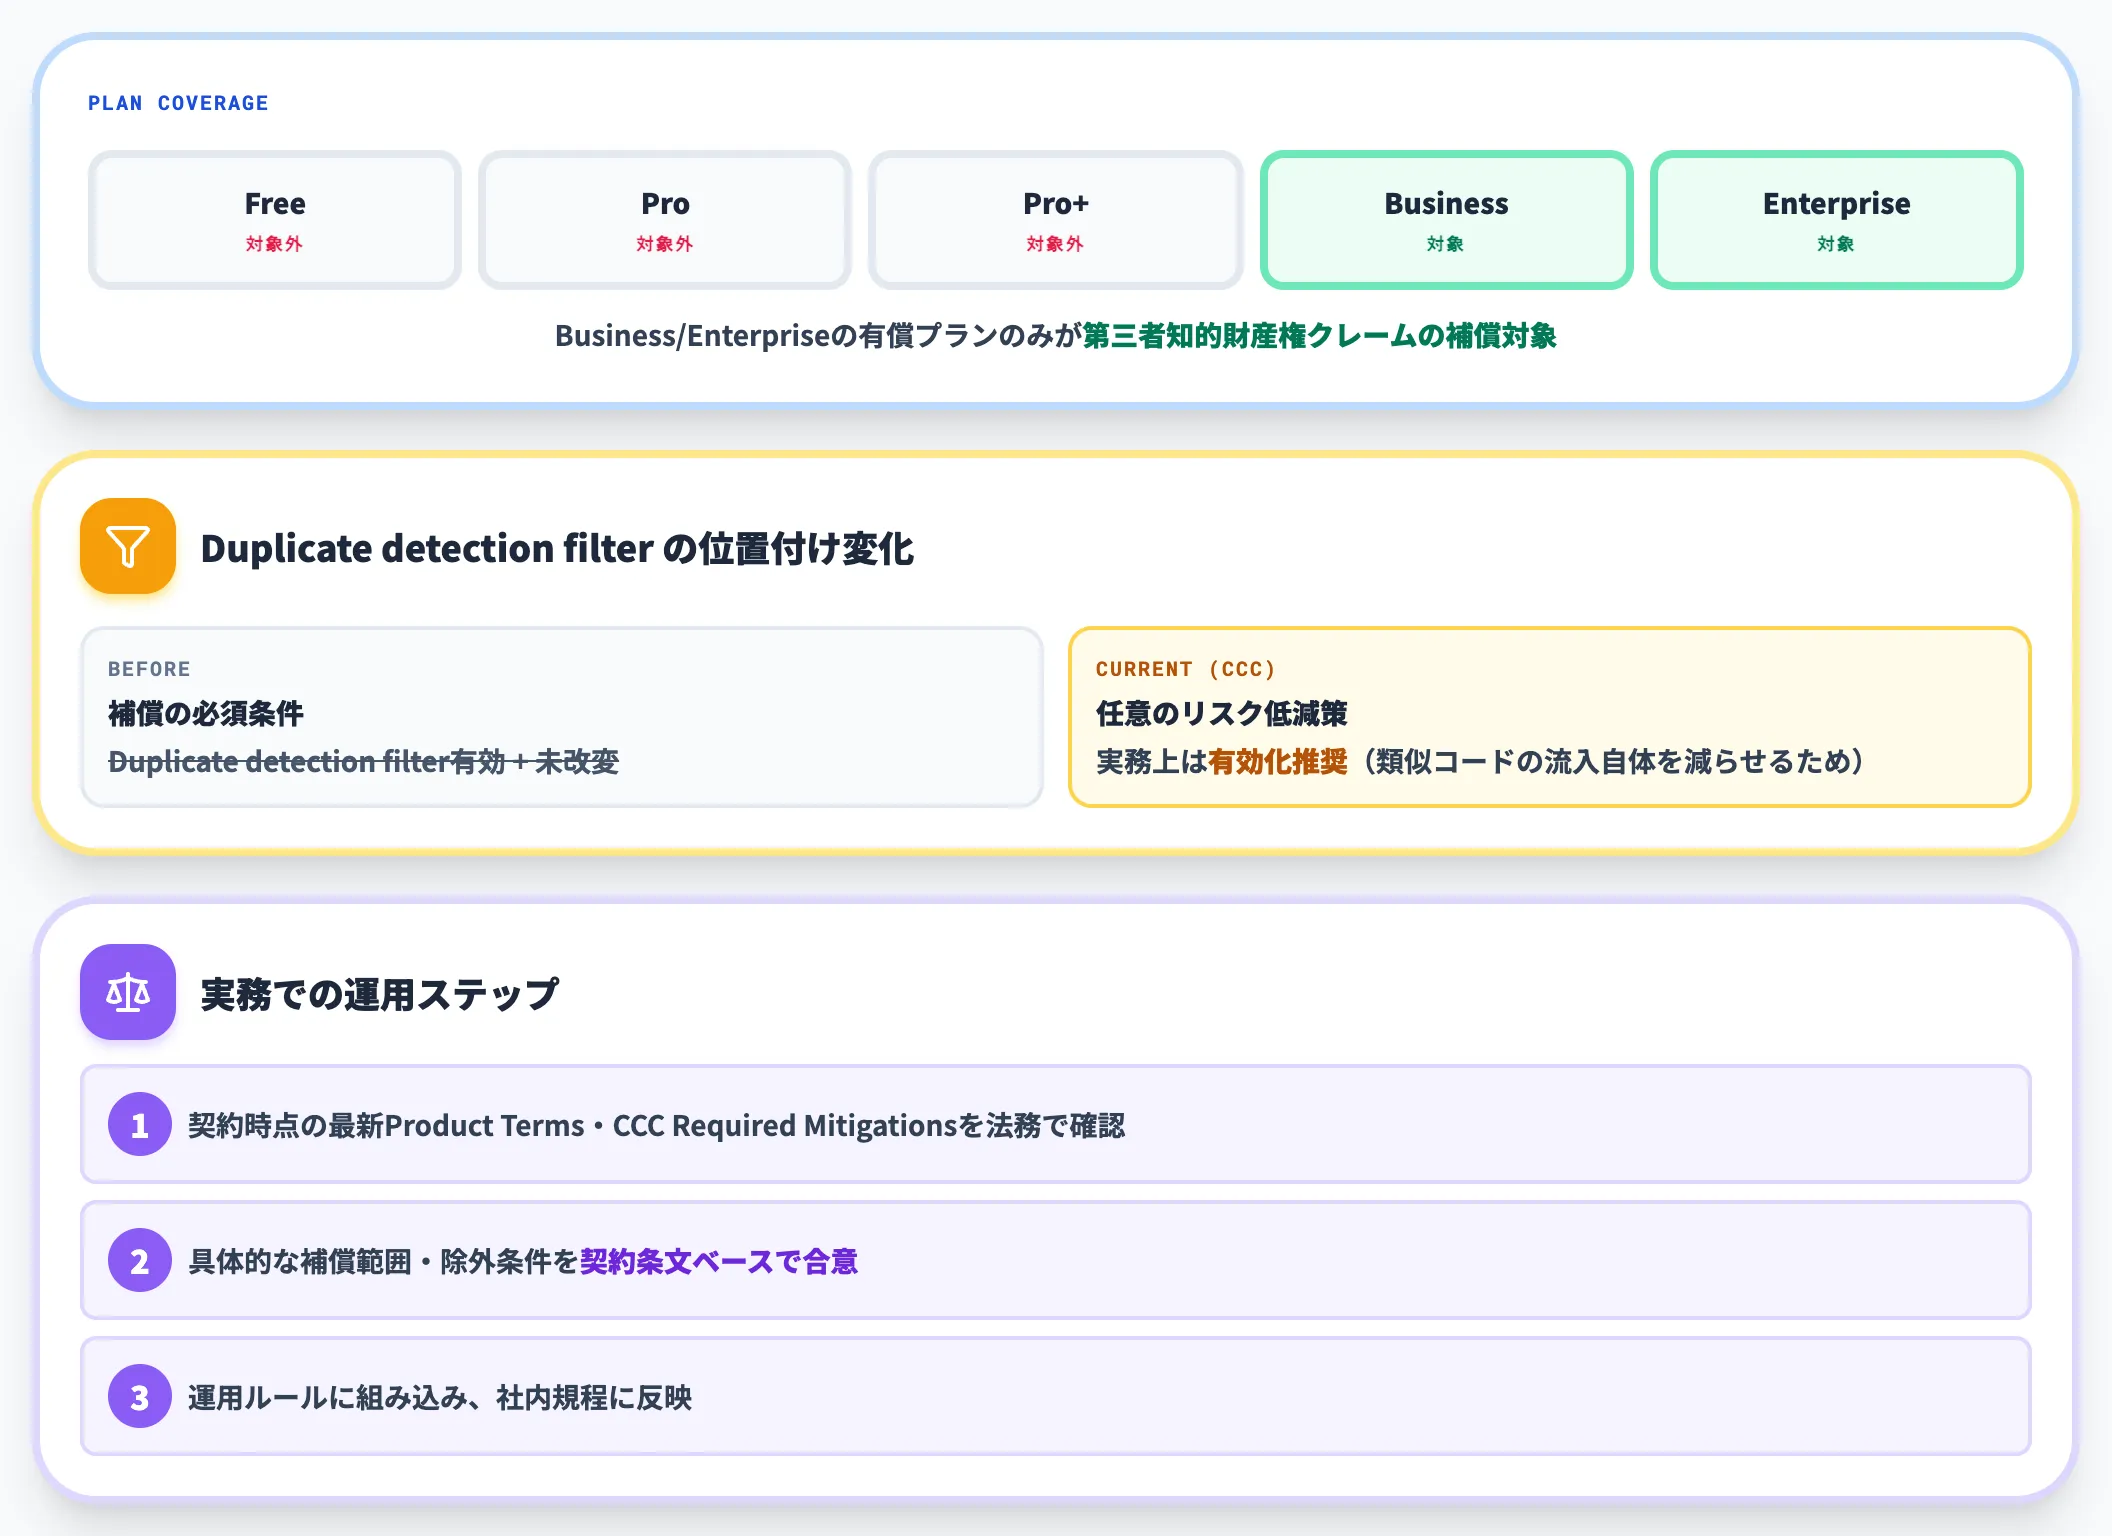Click the 補償の必須条件 title

click(206, 713)
